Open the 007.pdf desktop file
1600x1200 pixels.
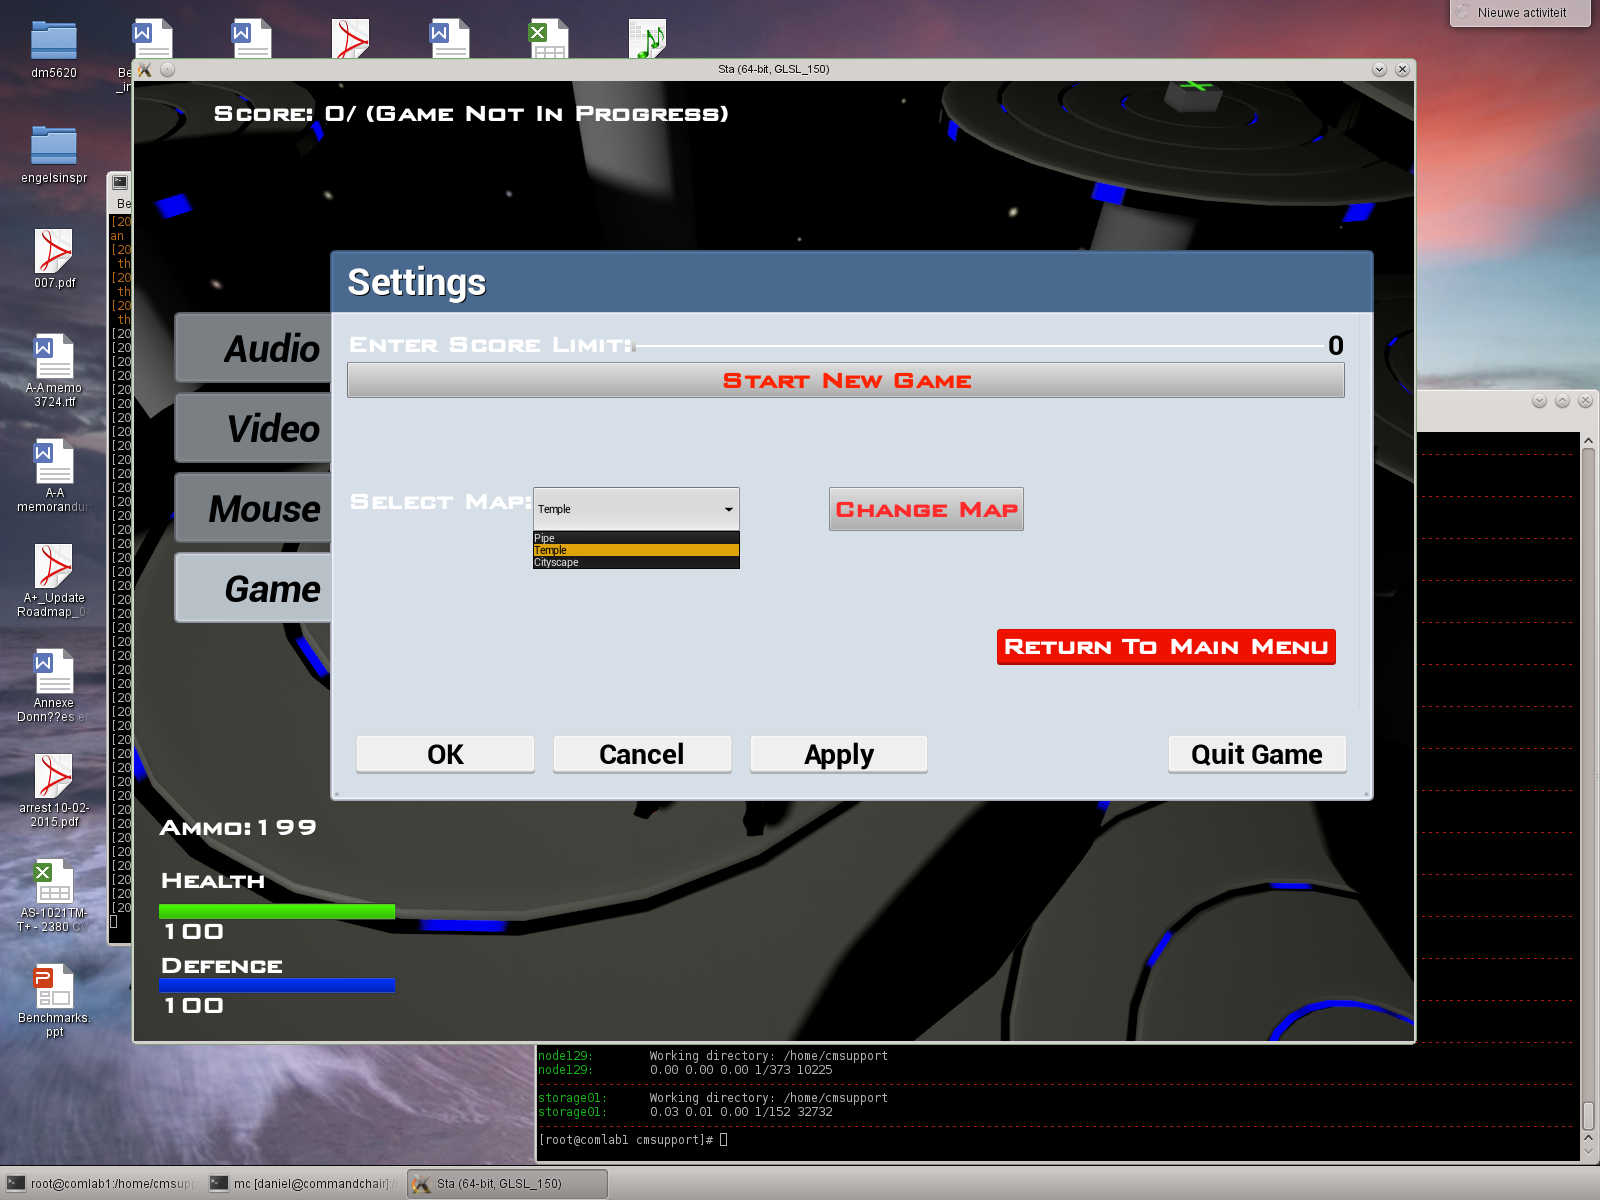click(x=54, y=251)
